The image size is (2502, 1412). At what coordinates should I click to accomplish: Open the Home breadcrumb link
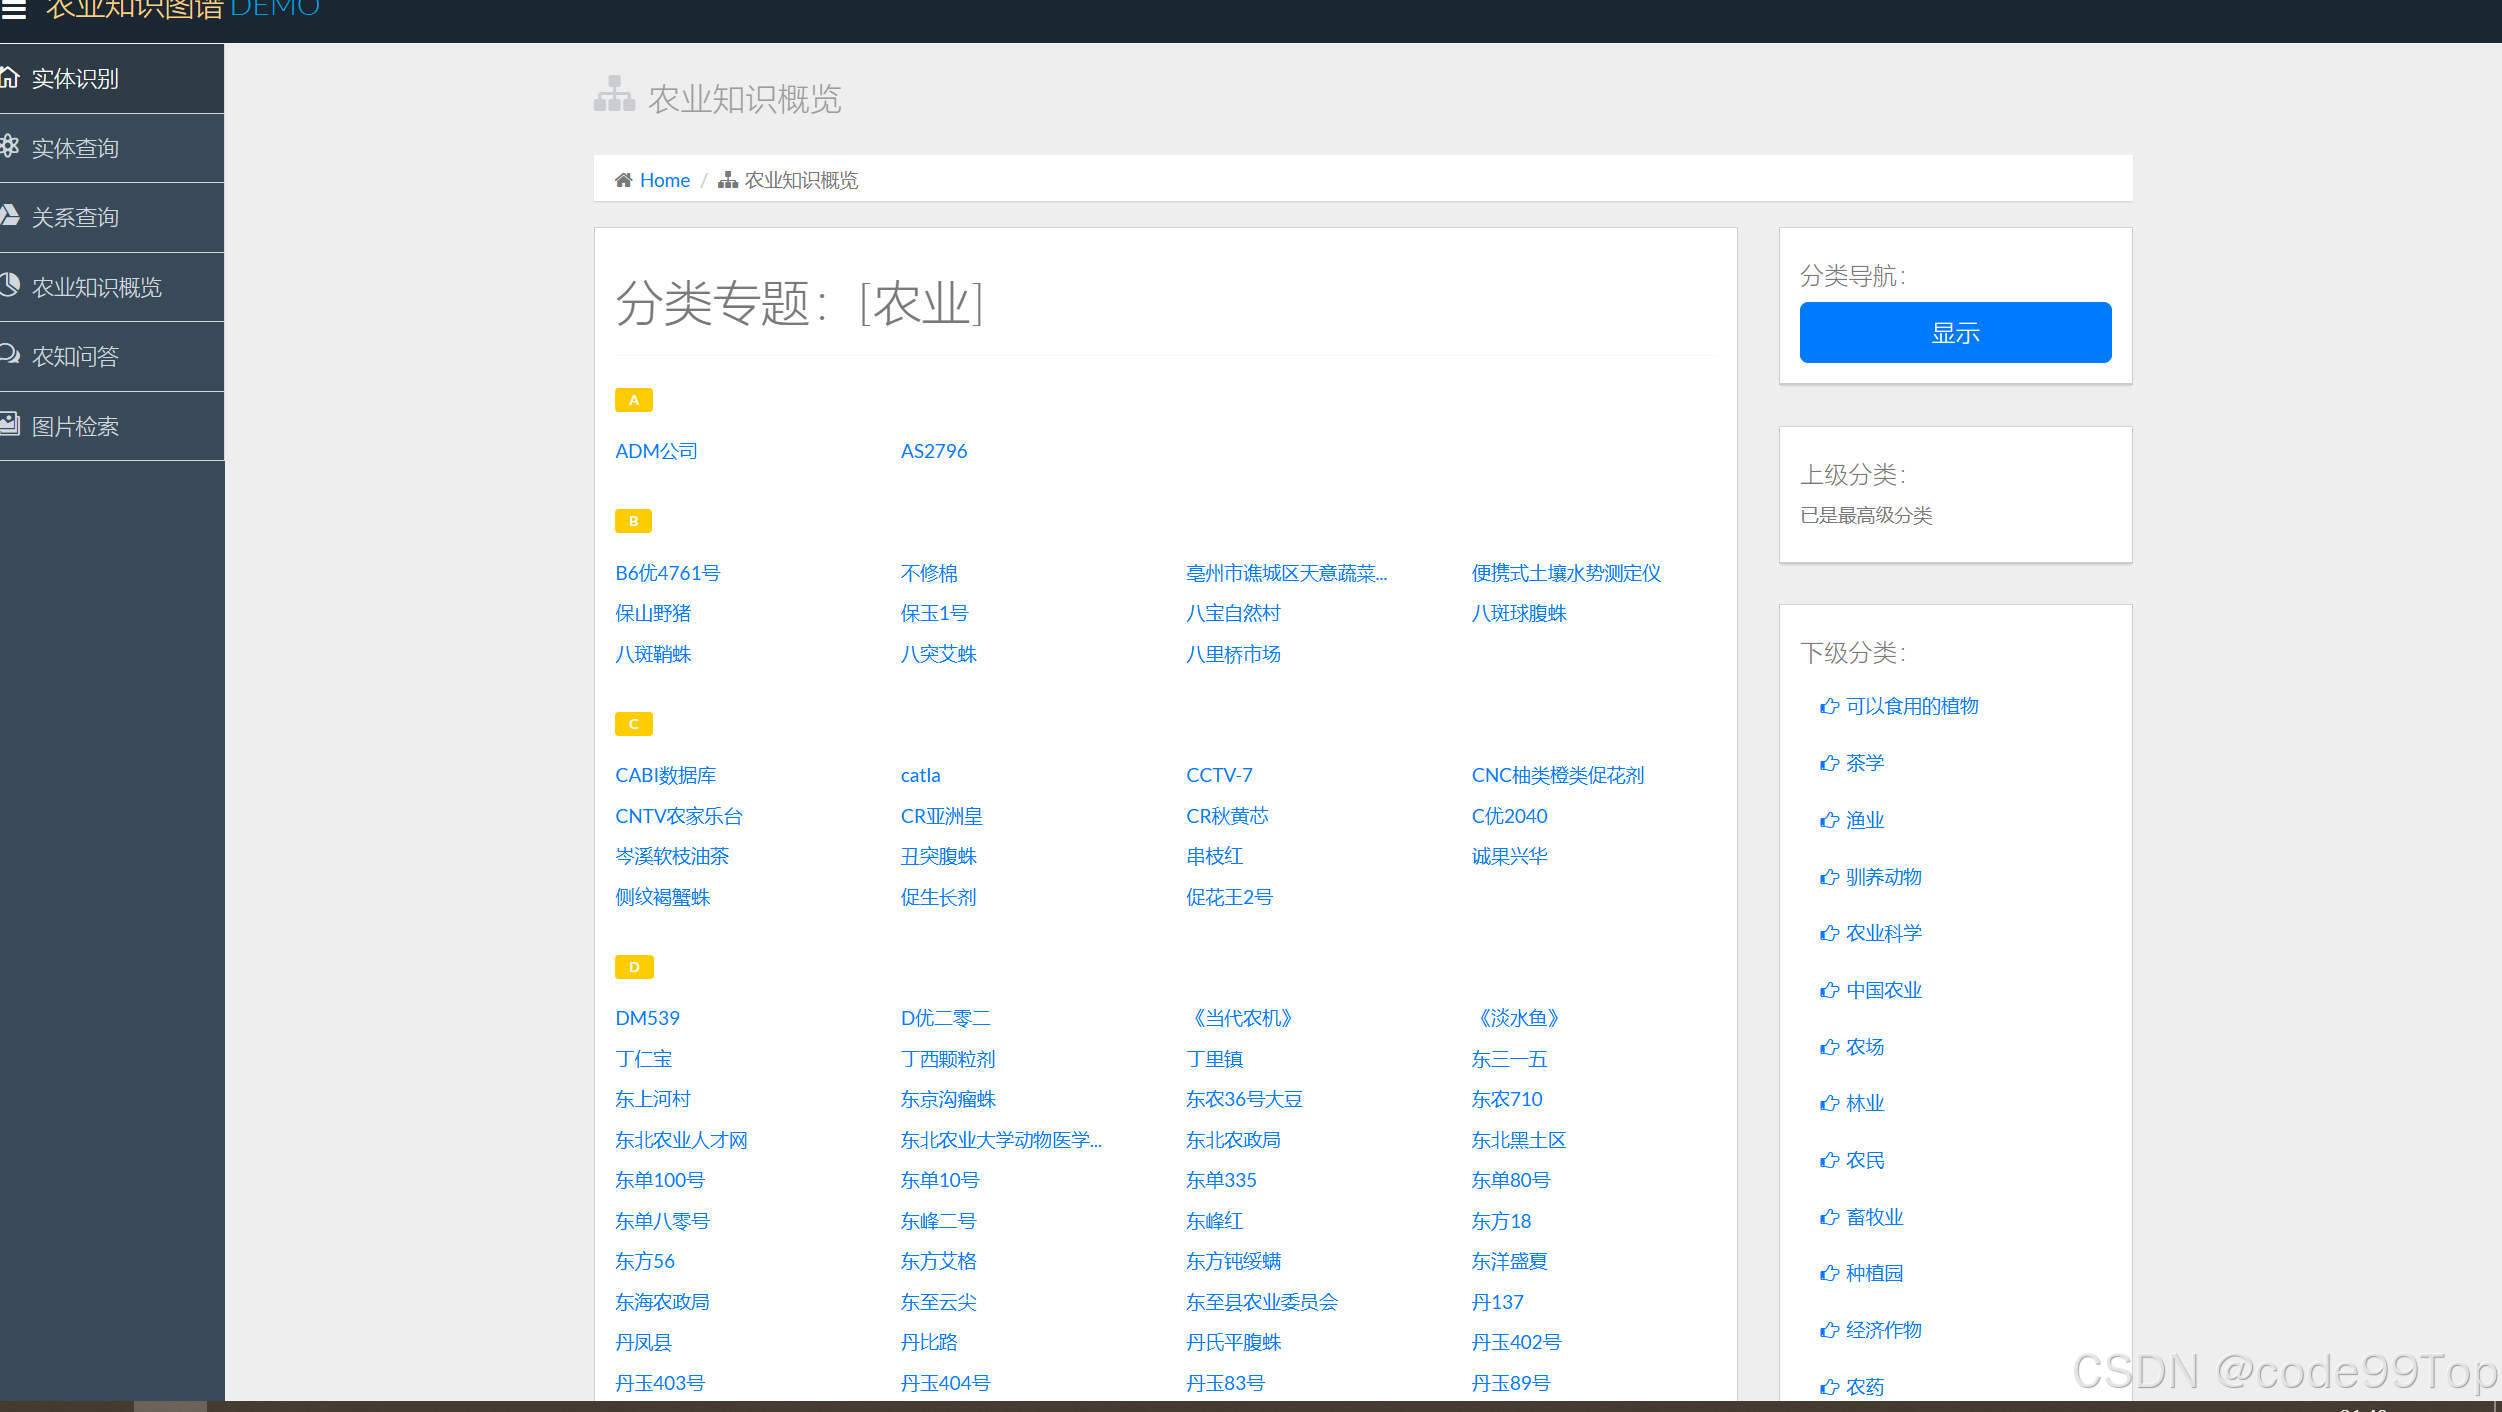tap(664, 180)
